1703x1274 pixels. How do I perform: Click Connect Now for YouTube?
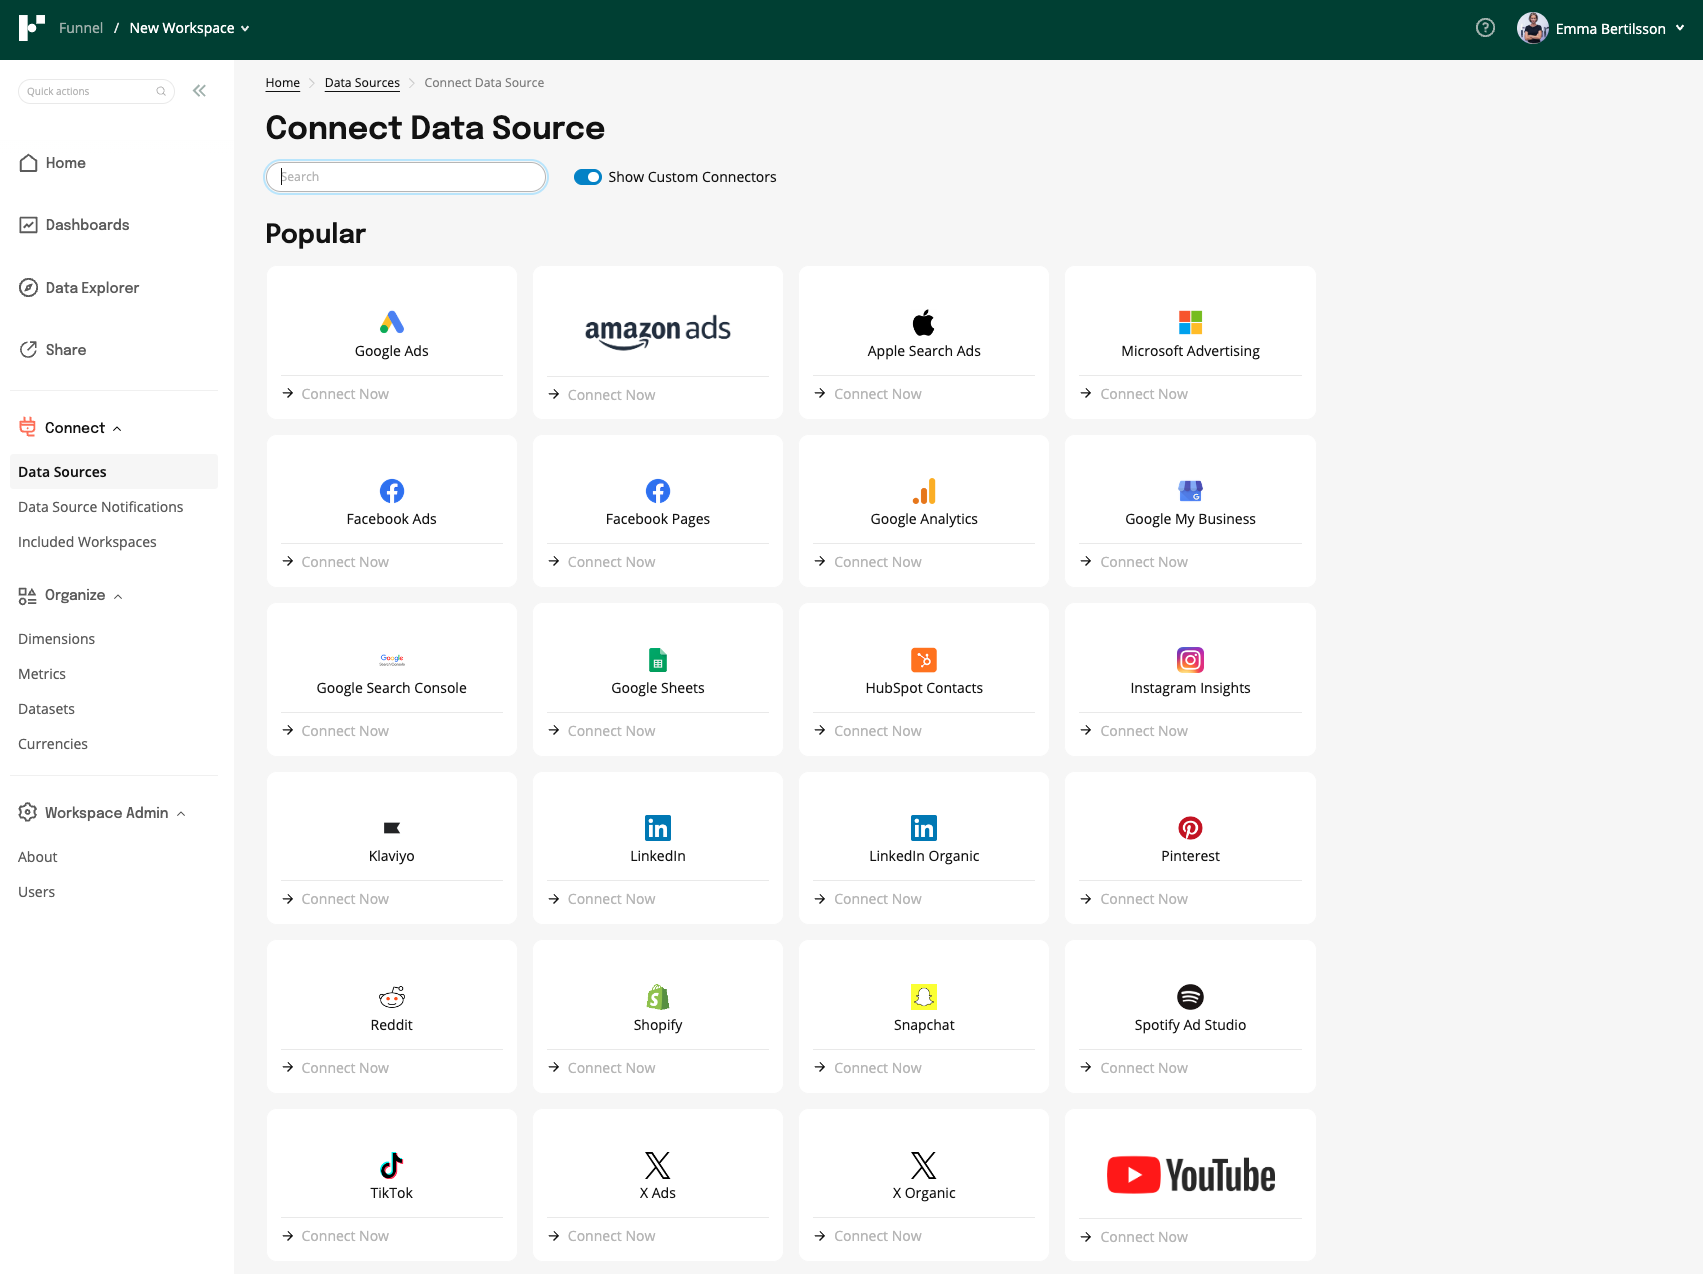(x=1134, y=1237)
